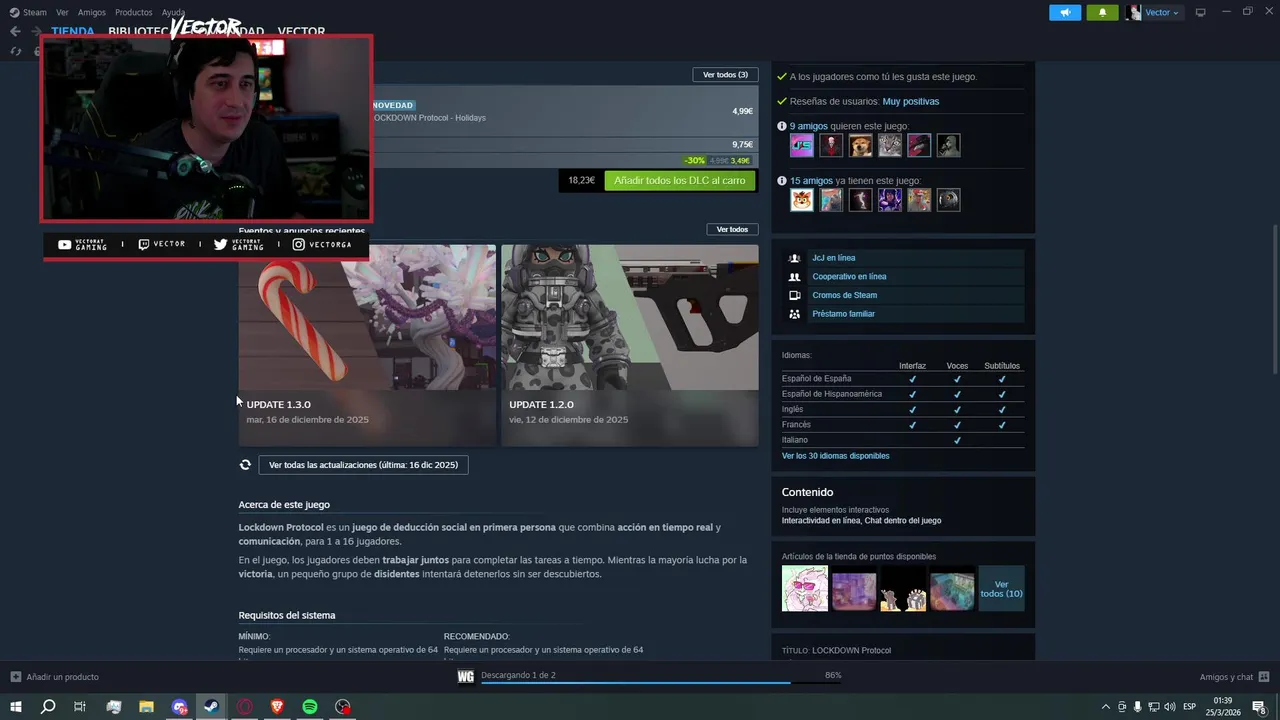
Task: Click the -30% discount badge
Action: [x=695, y=161]
